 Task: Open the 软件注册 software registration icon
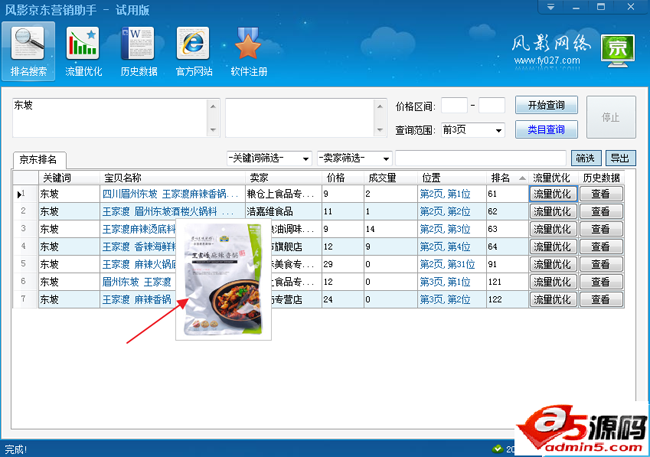tap(249, 51)
